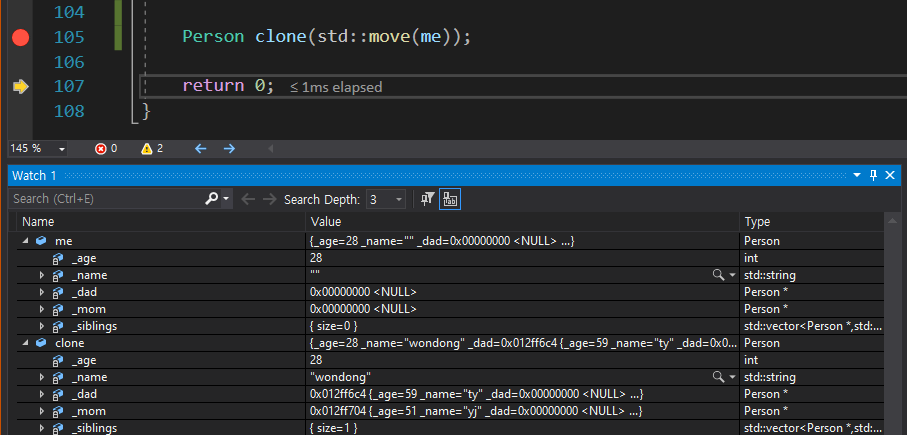907x435 pixels.
Task: Navigate backward with the left blue arrow
Action: pos(201,149)
